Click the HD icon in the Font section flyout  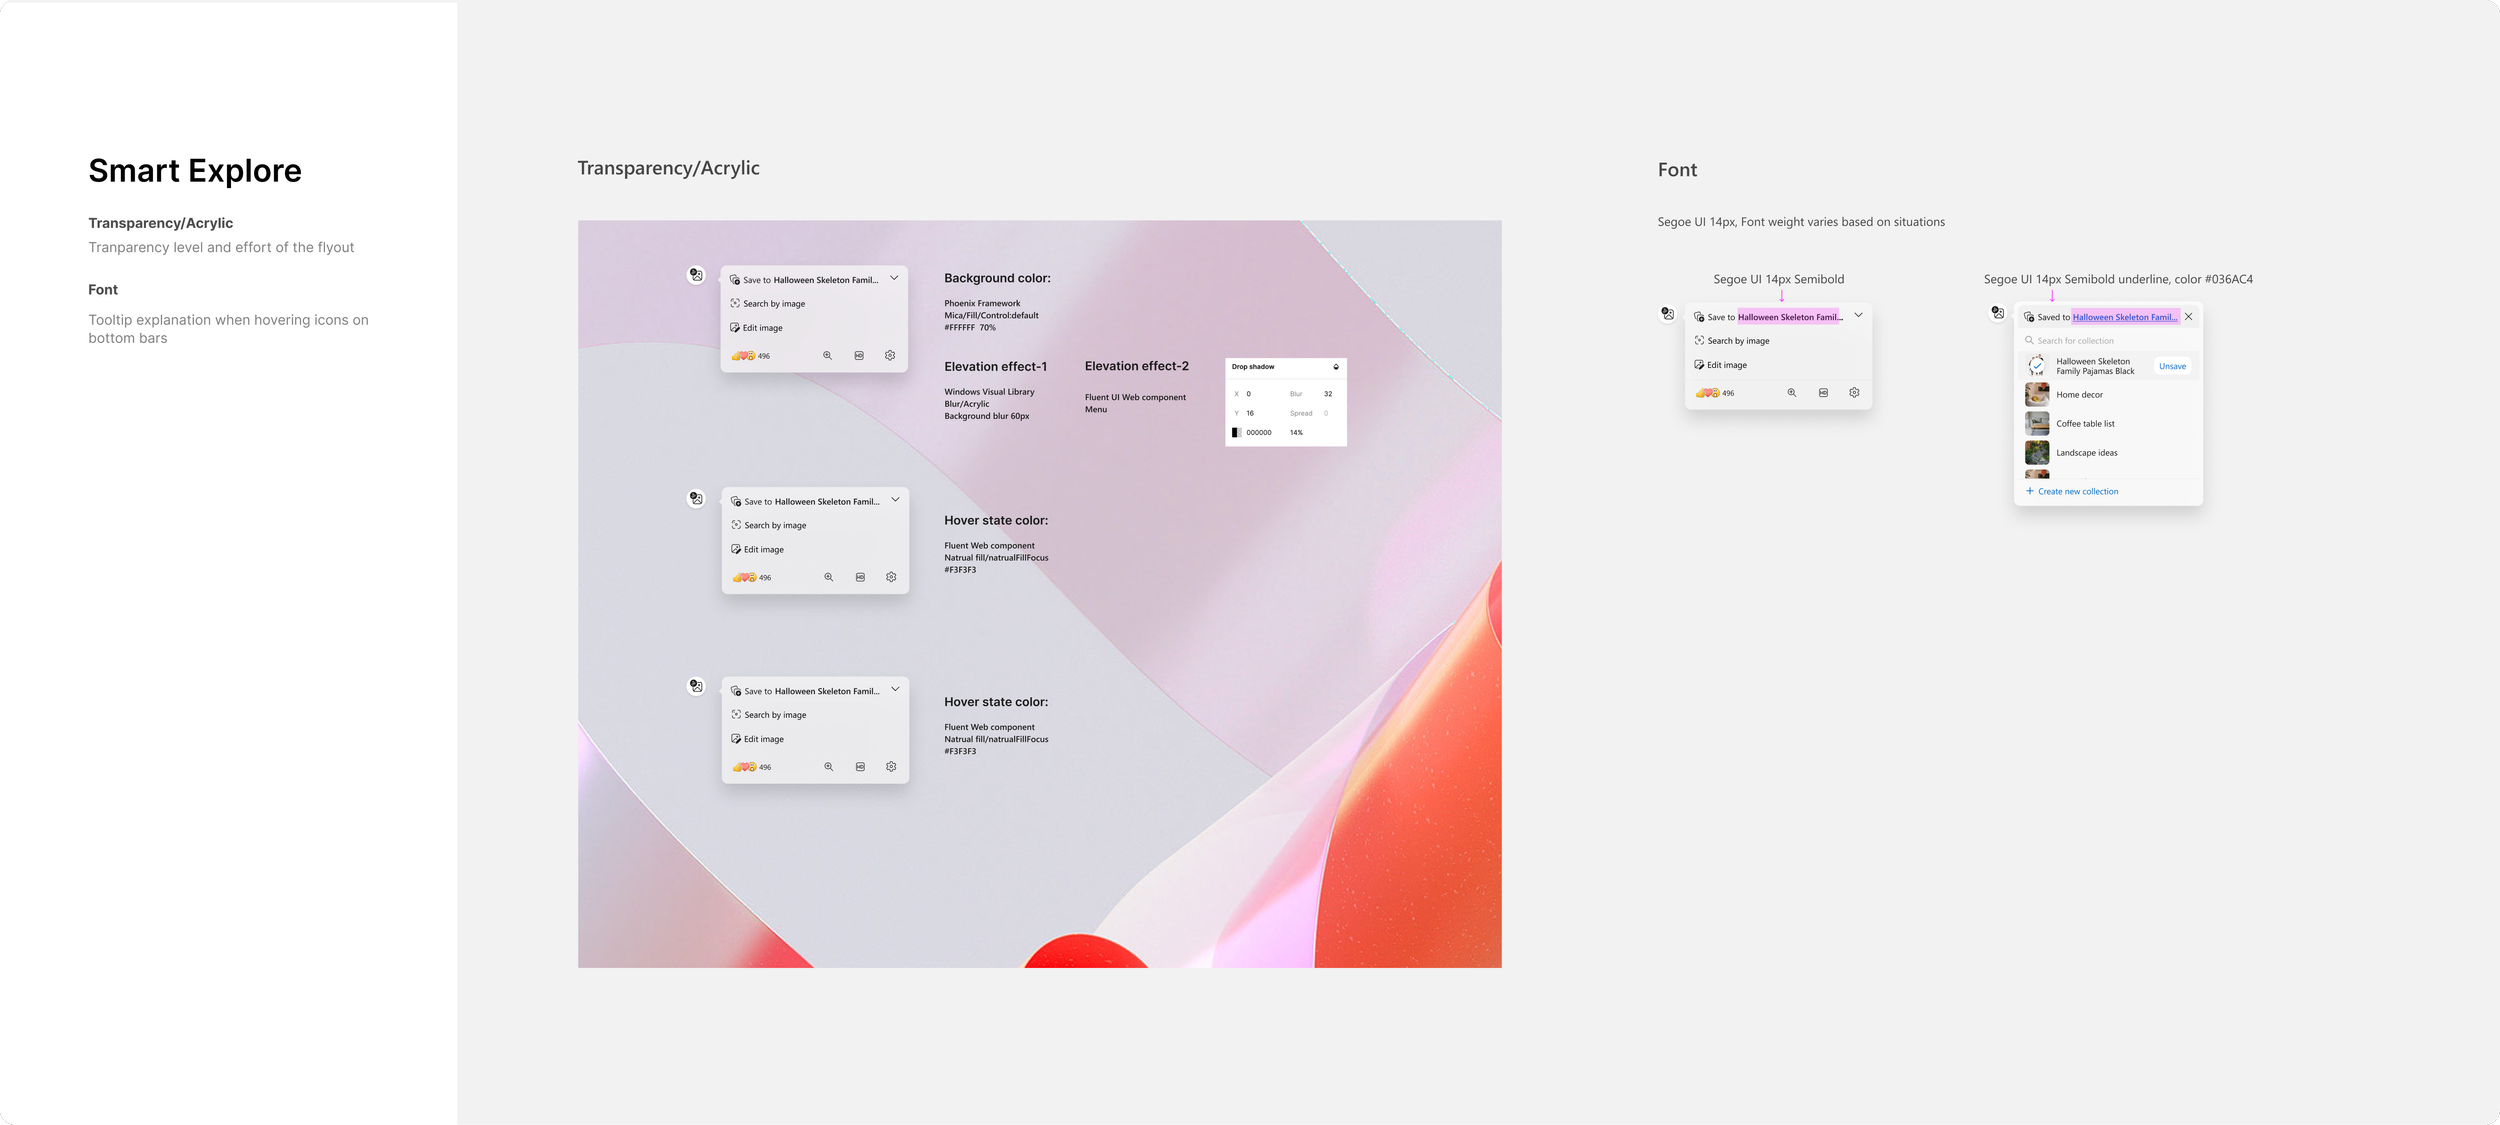tap(1823, 393)
